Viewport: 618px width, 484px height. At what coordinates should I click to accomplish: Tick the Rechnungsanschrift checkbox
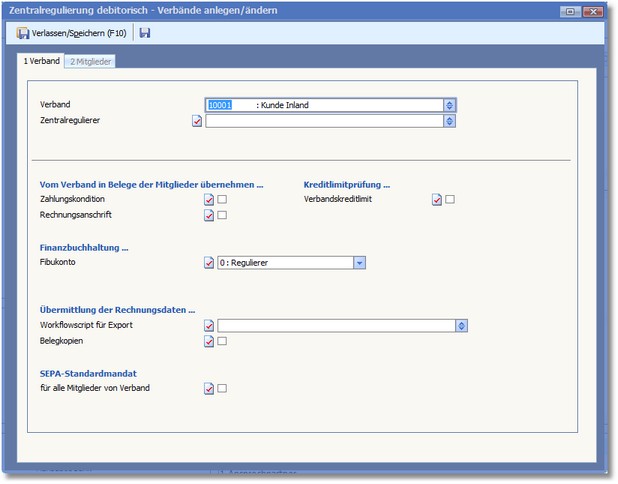222,216
